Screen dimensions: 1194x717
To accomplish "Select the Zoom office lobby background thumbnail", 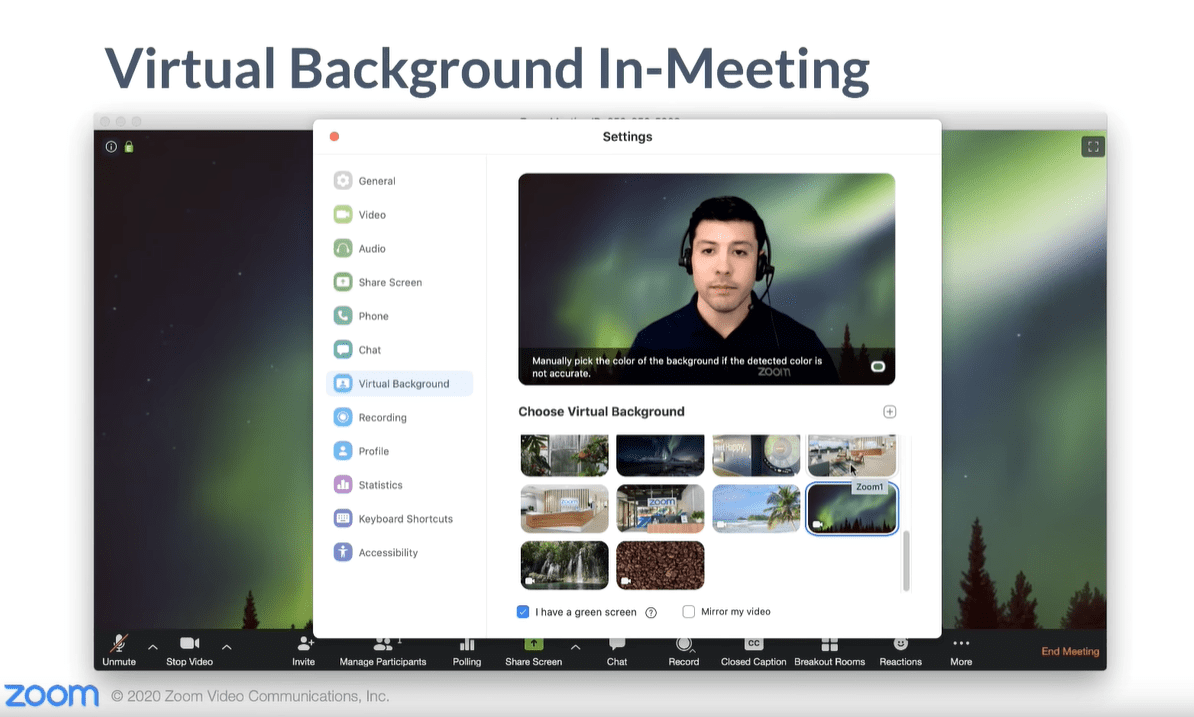I will point(660,508).
